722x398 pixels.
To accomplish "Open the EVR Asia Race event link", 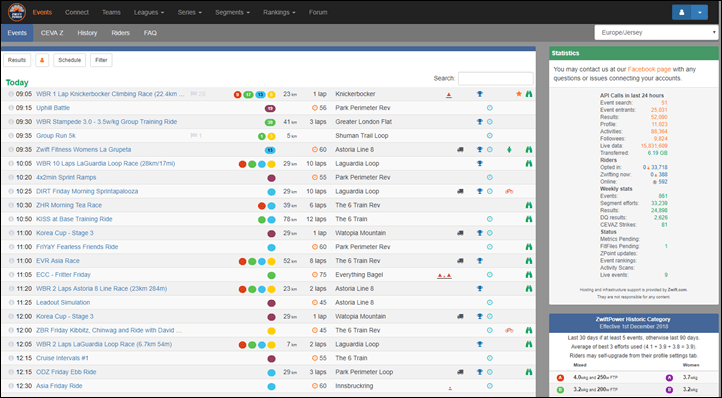I will (58, 261).
